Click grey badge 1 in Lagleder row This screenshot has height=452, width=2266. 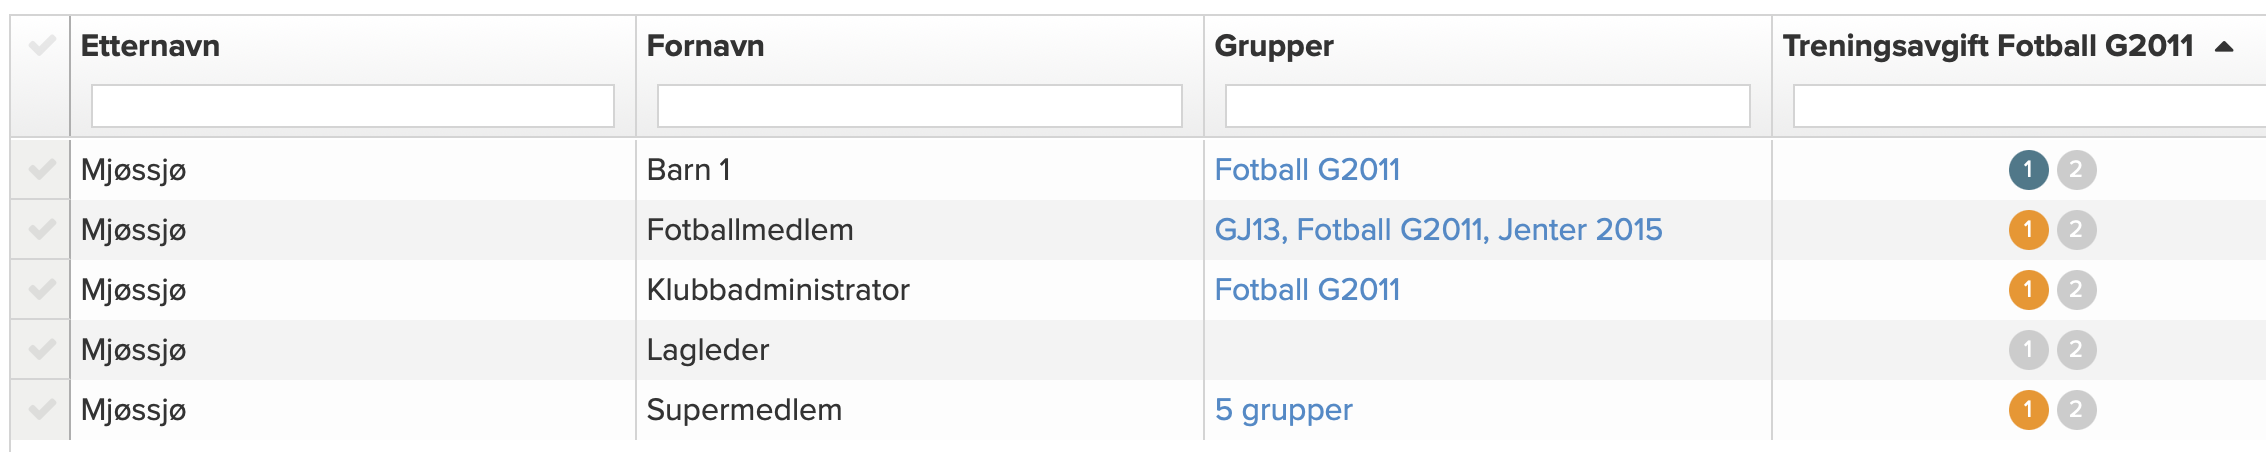(x=2028, y=350)
